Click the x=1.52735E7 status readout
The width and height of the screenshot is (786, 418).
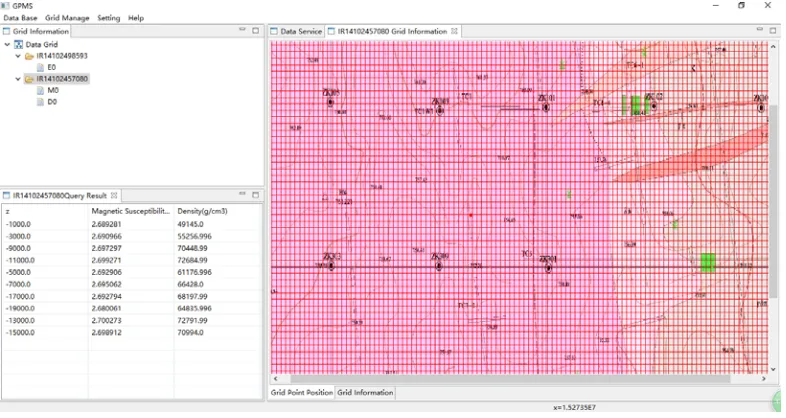575,407
